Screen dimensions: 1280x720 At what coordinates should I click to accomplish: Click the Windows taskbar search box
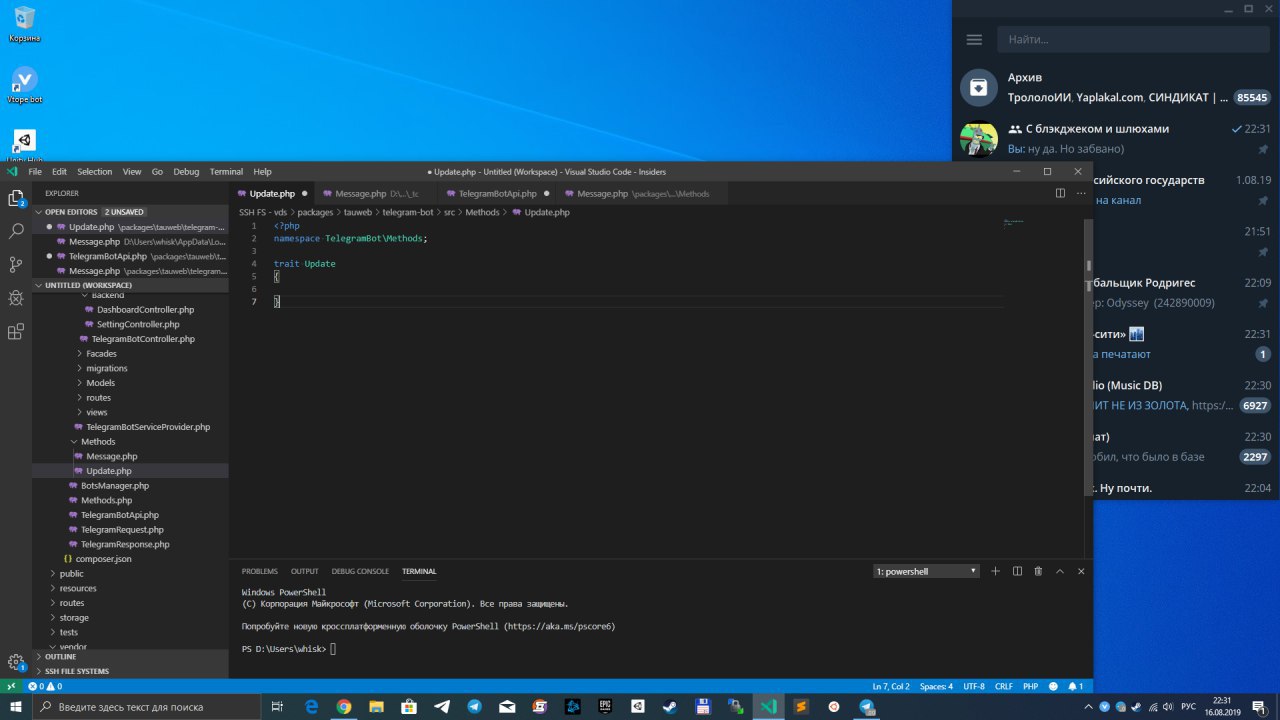tap(147, 706)
